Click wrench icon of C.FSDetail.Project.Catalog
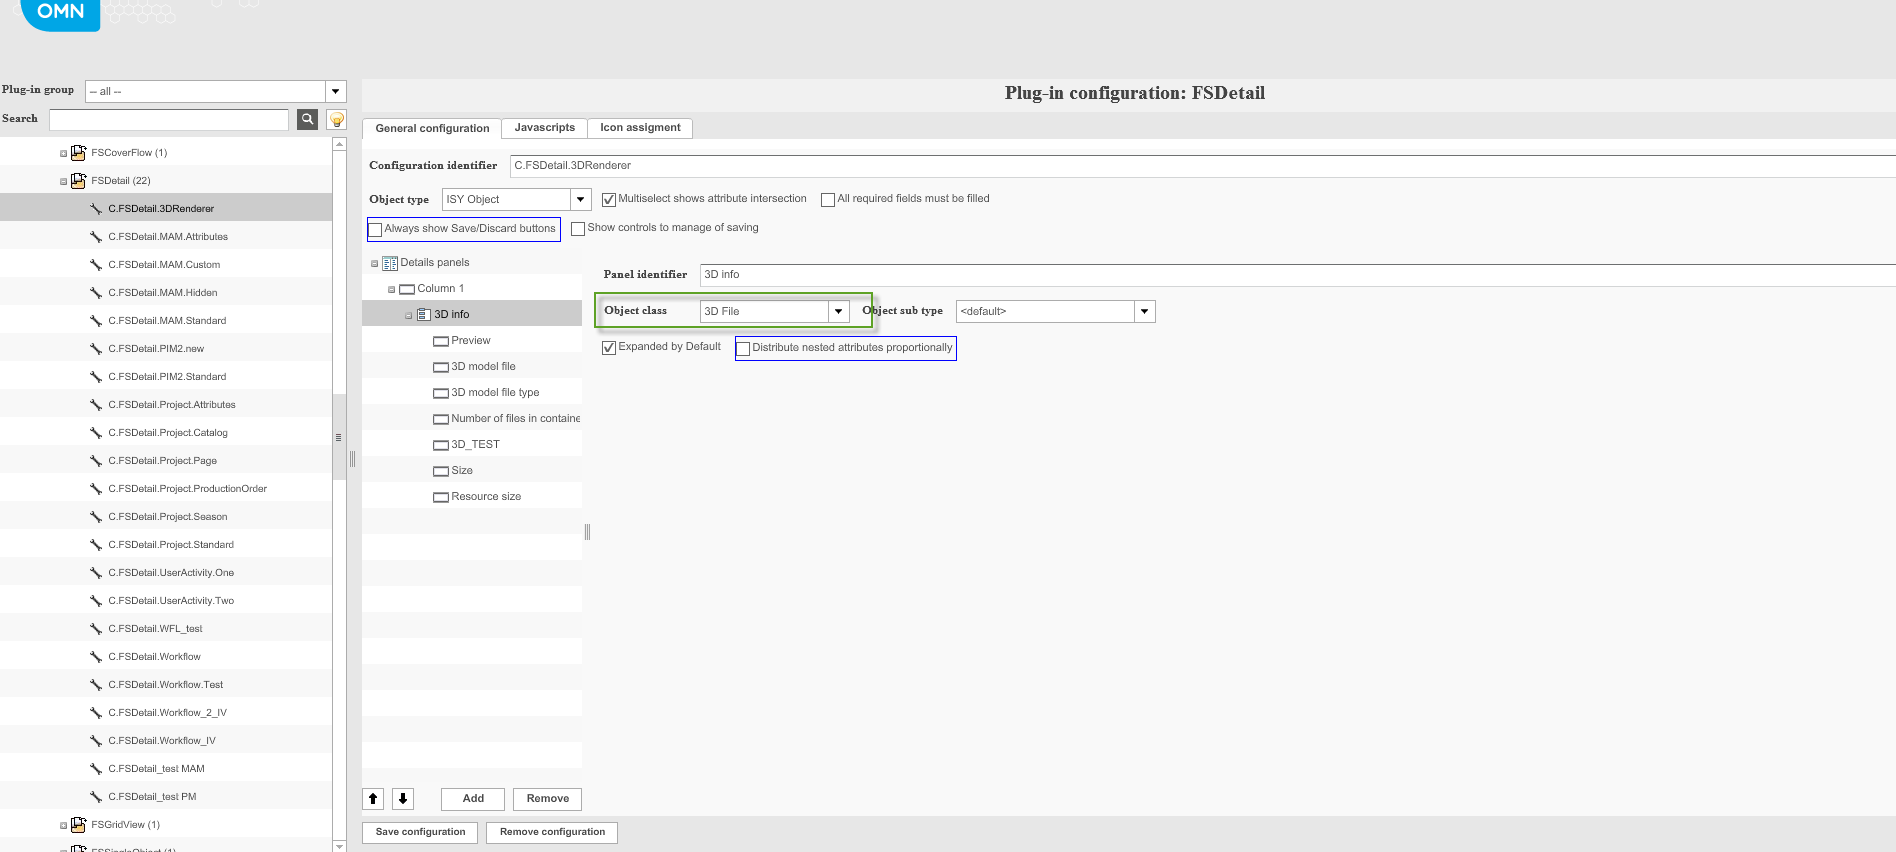 [96, 433]
